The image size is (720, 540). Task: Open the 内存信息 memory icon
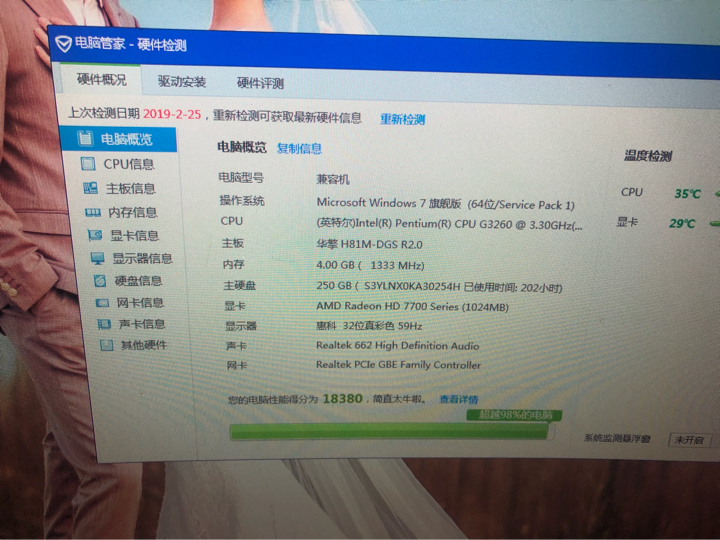(x=93, y=212)
